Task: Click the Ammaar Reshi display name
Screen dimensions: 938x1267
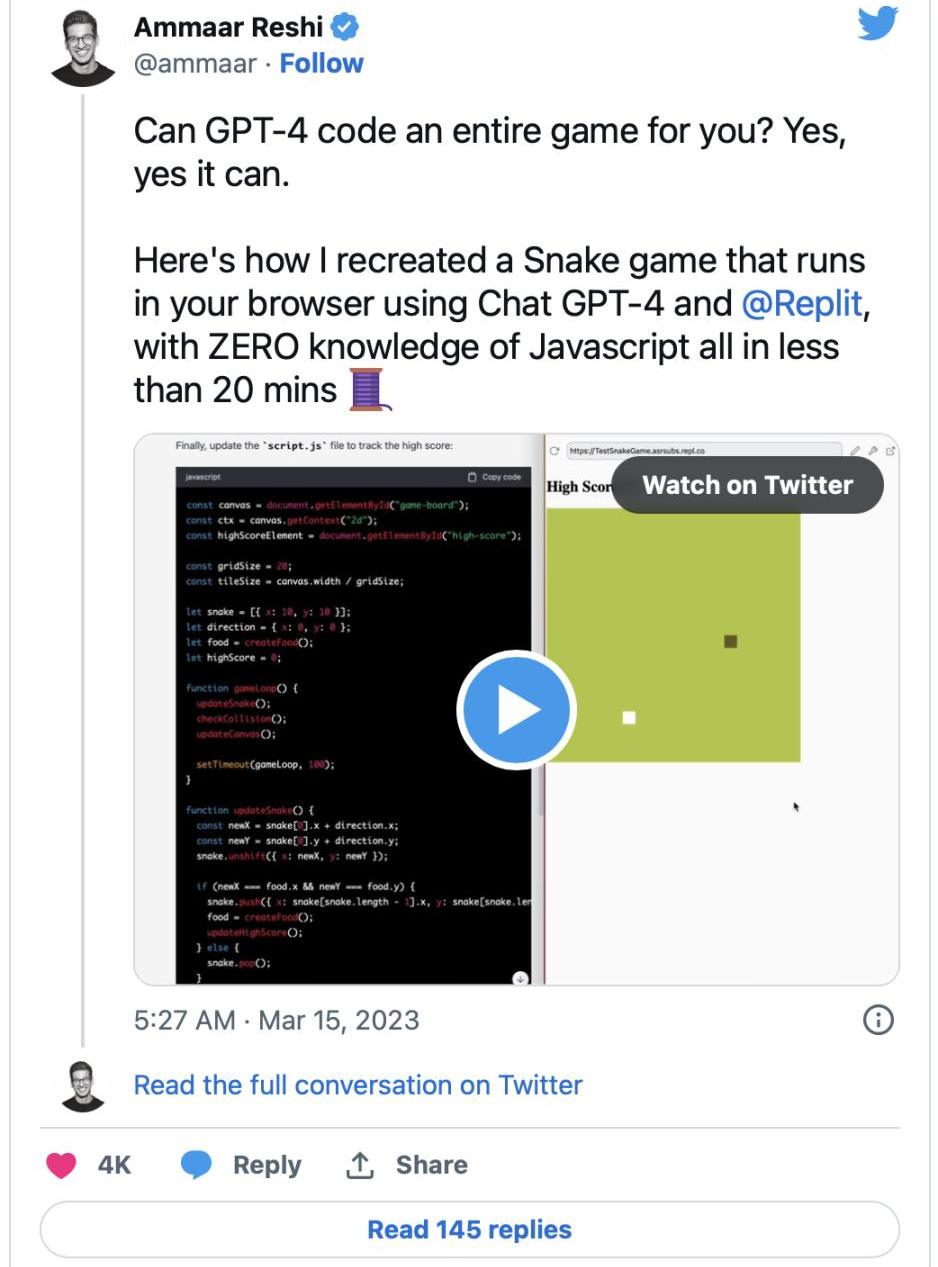Action: point(229,27)
